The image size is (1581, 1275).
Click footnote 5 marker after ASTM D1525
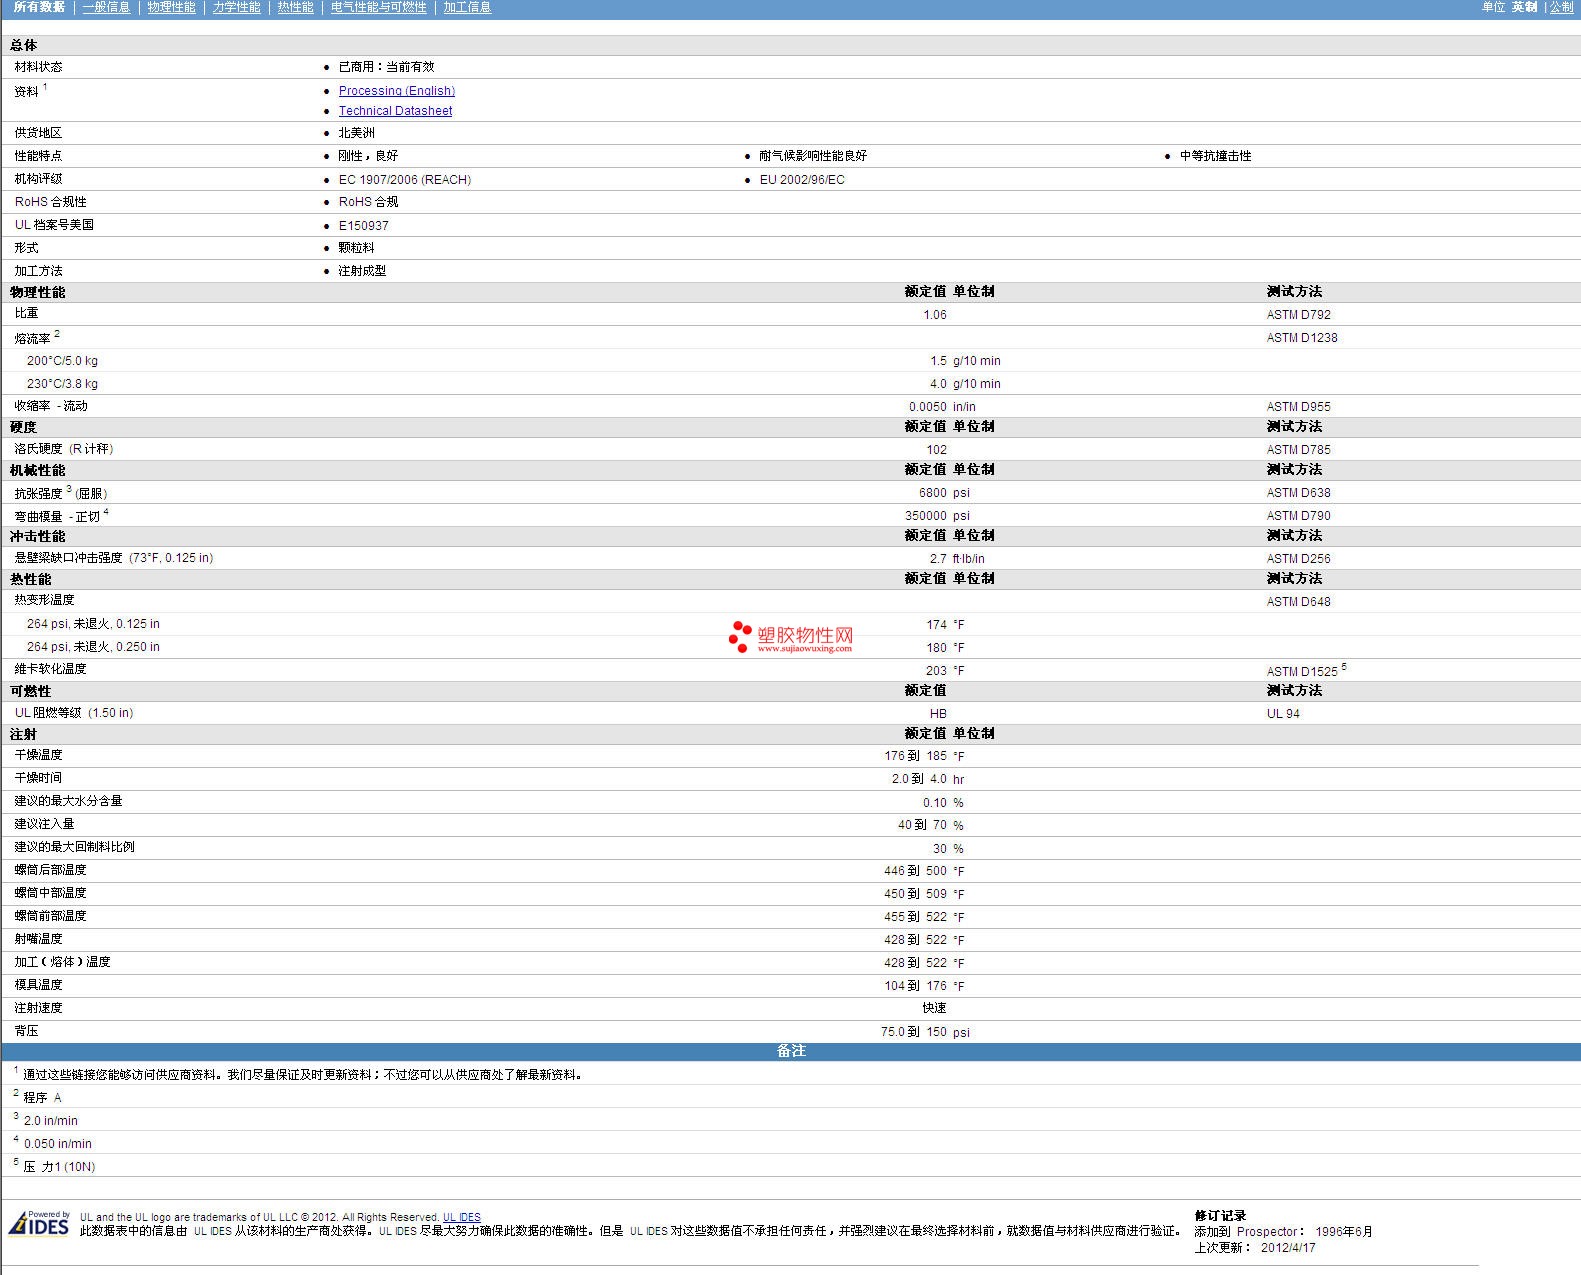coord(1343,667)
